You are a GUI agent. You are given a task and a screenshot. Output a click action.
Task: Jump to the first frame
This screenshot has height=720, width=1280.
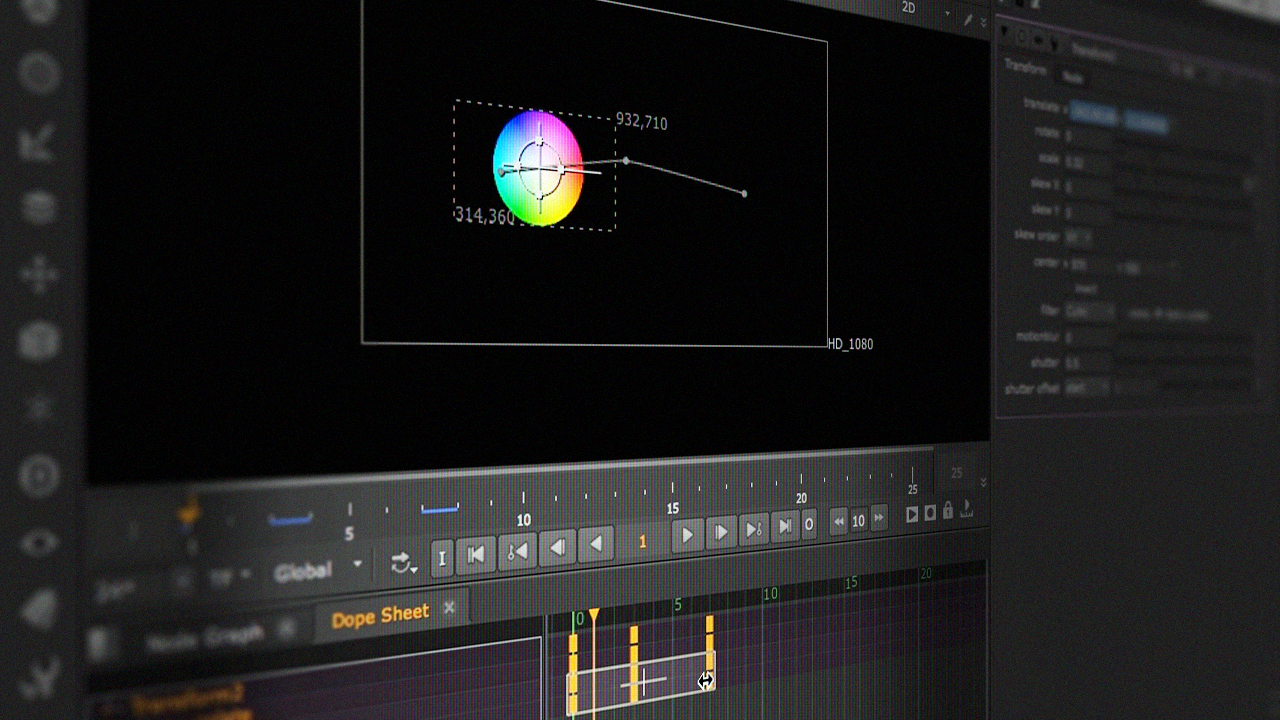pos(477,554)
